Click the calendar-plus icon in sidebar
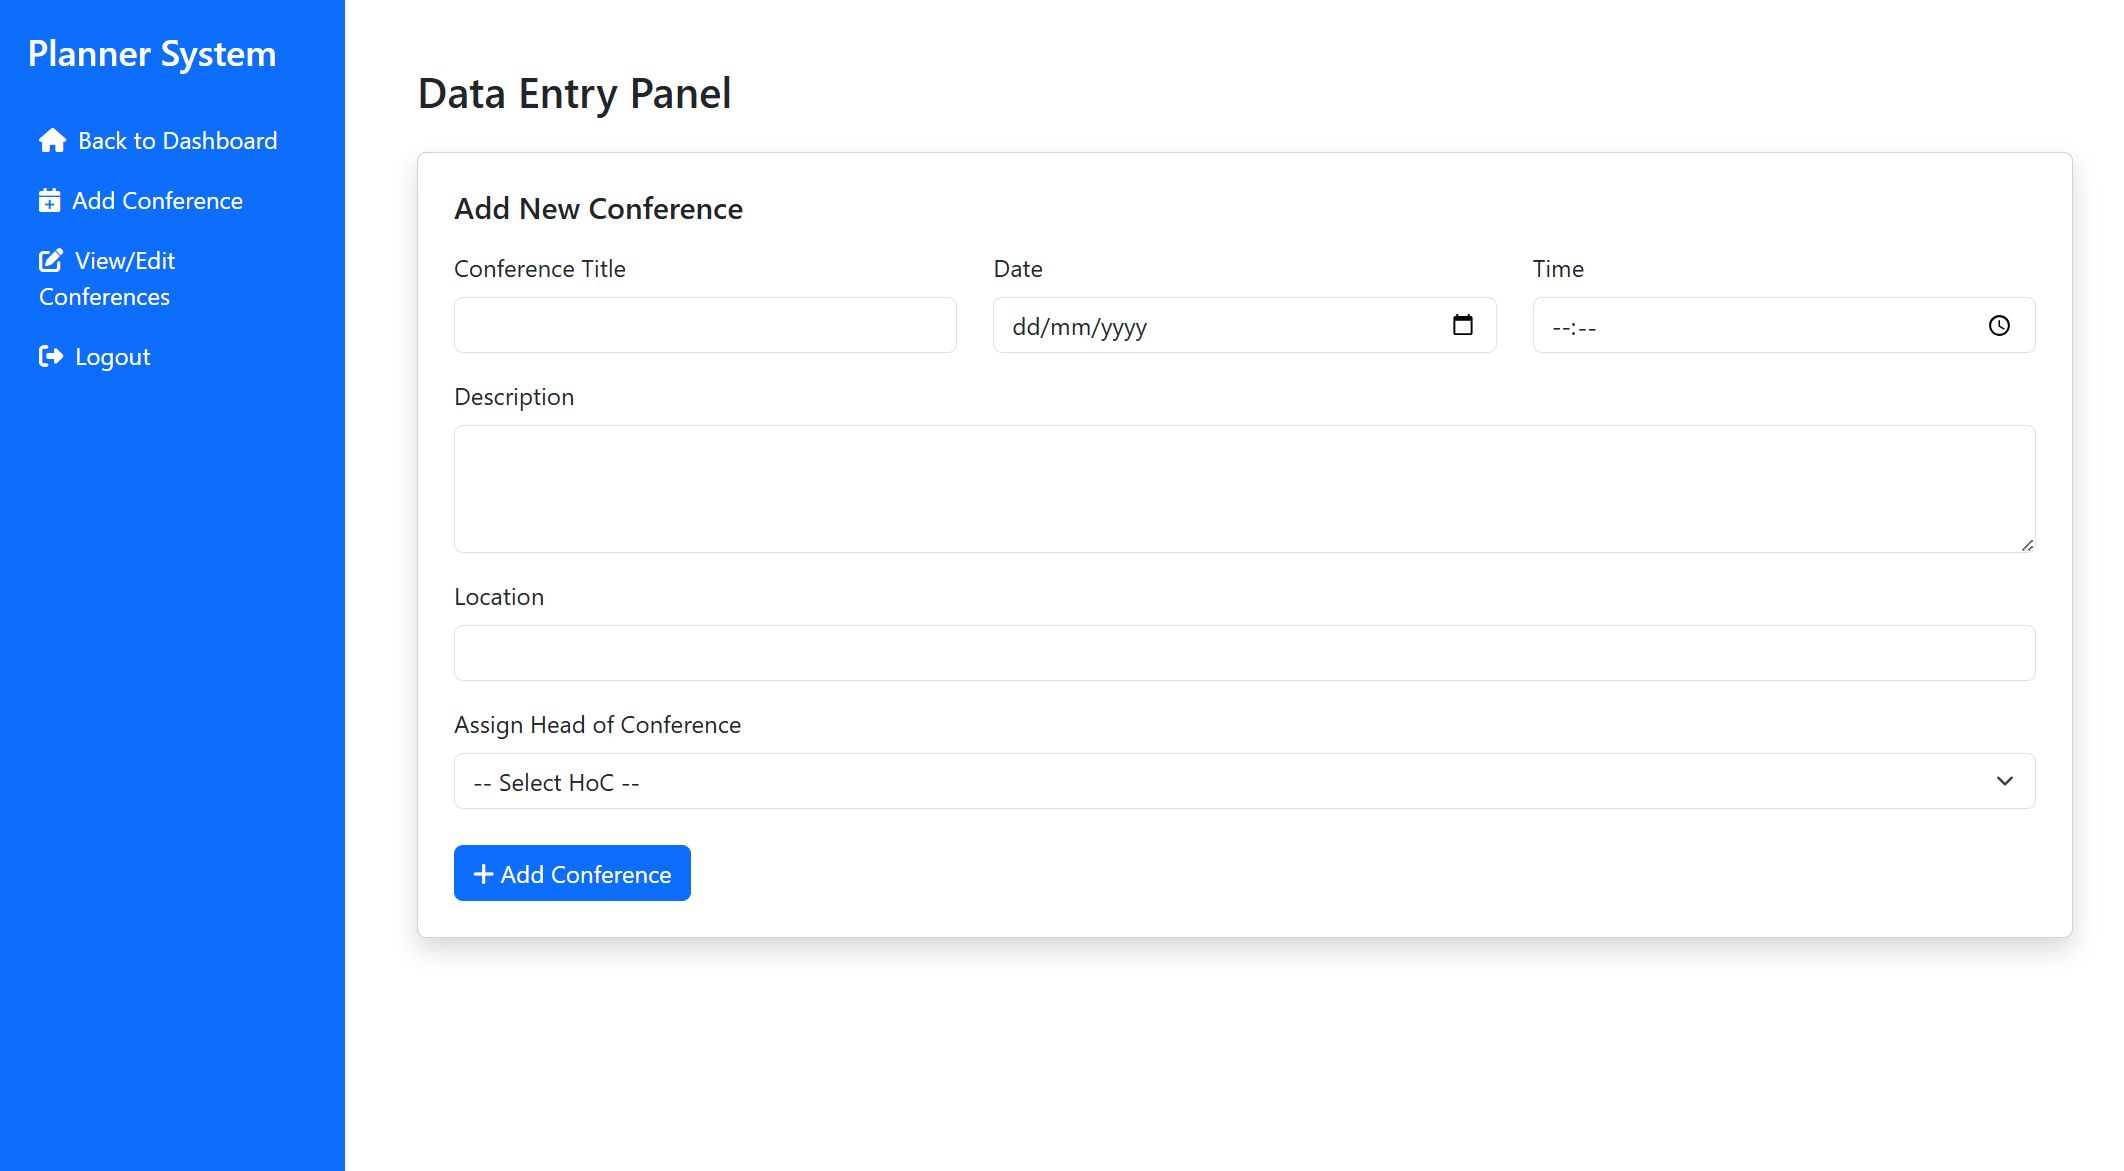This screenshot has height=1171, width=2124. (x=49, y=201)
